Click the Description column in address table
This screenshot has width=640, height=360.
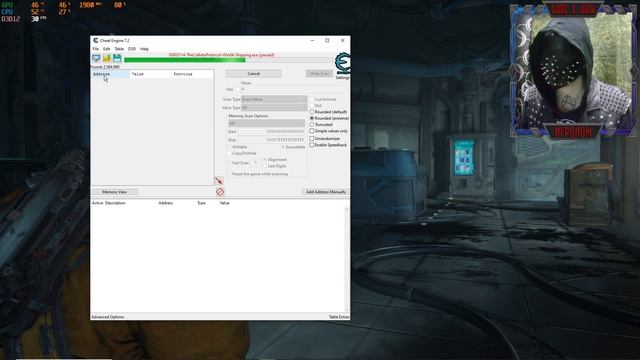115,203
